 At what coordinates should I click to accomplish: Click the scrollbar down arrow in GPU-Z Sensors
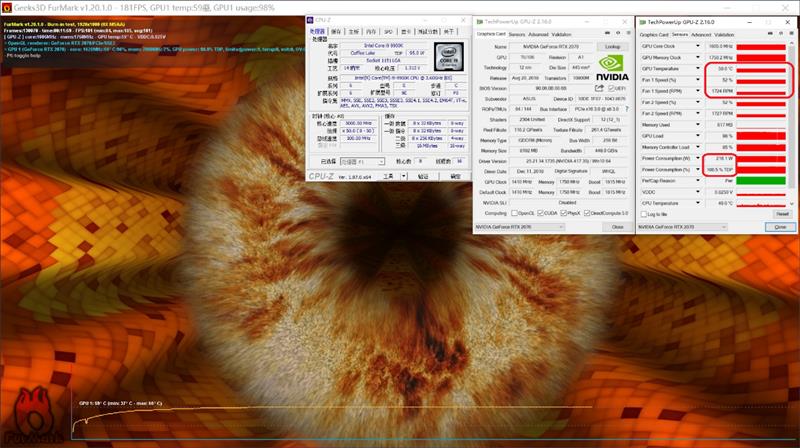pyautogui.click(x=792, y=204)
